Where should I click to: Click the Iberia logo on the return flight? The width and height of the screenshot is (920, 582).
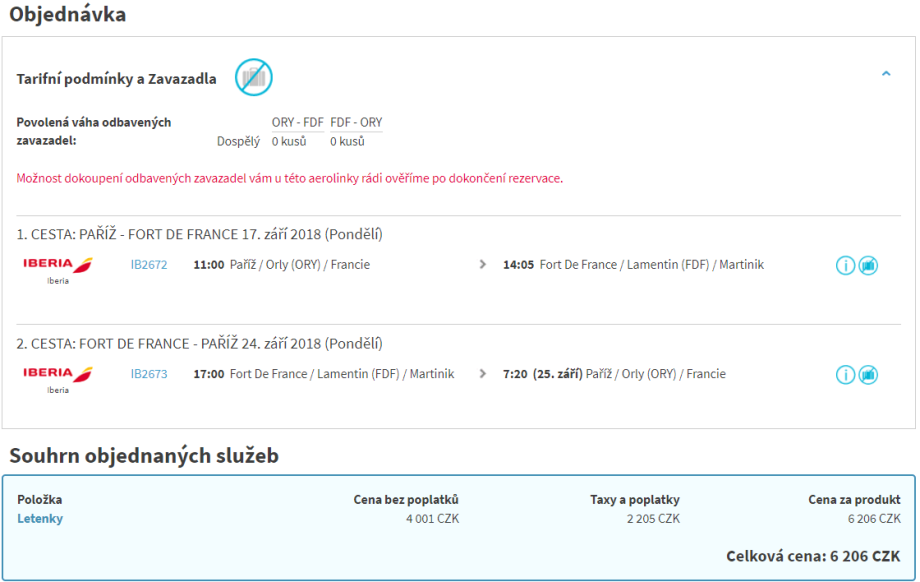[x=57, y=375]
